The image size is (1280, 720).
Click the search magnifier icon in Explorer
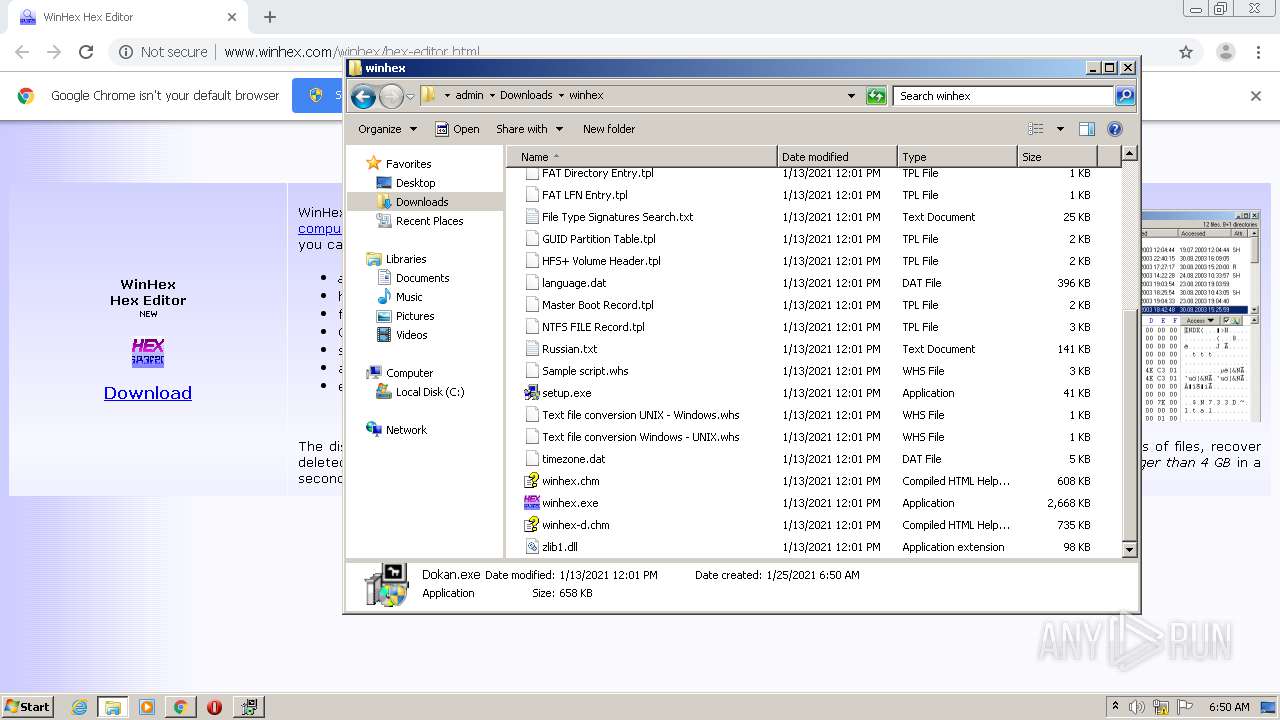tap(1125, 96)
